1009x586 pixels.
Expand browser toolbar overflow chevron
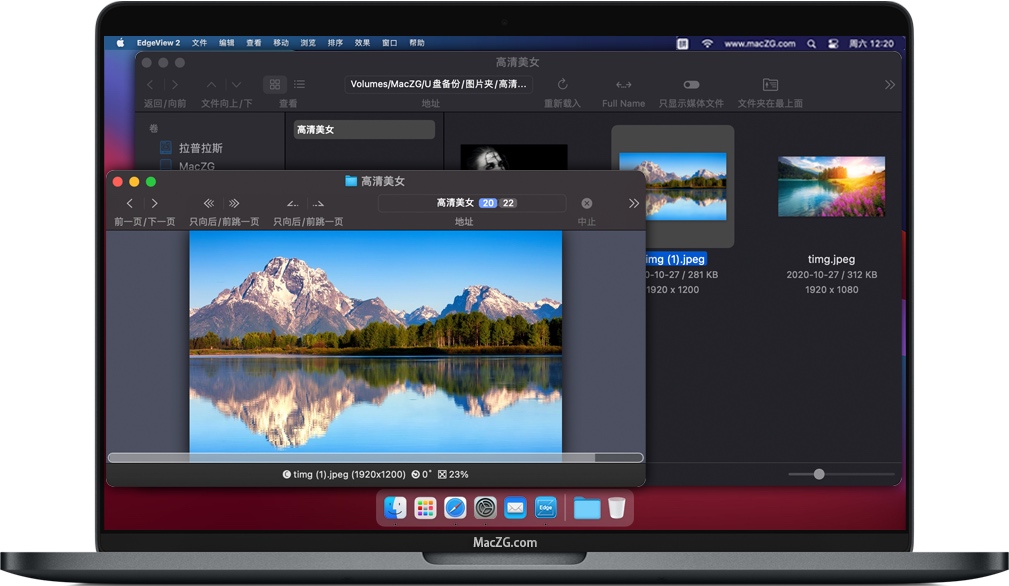(x=889, y=85)
